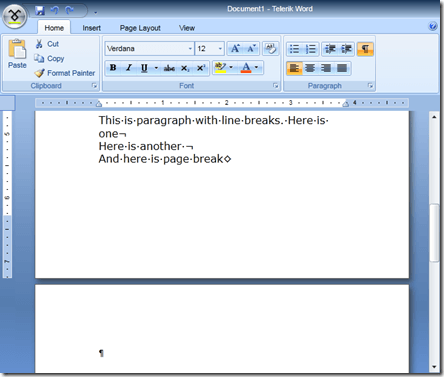Select Center paragraph alignment
This screenshot has width=444, height=377.
click(x=310, y=68)
